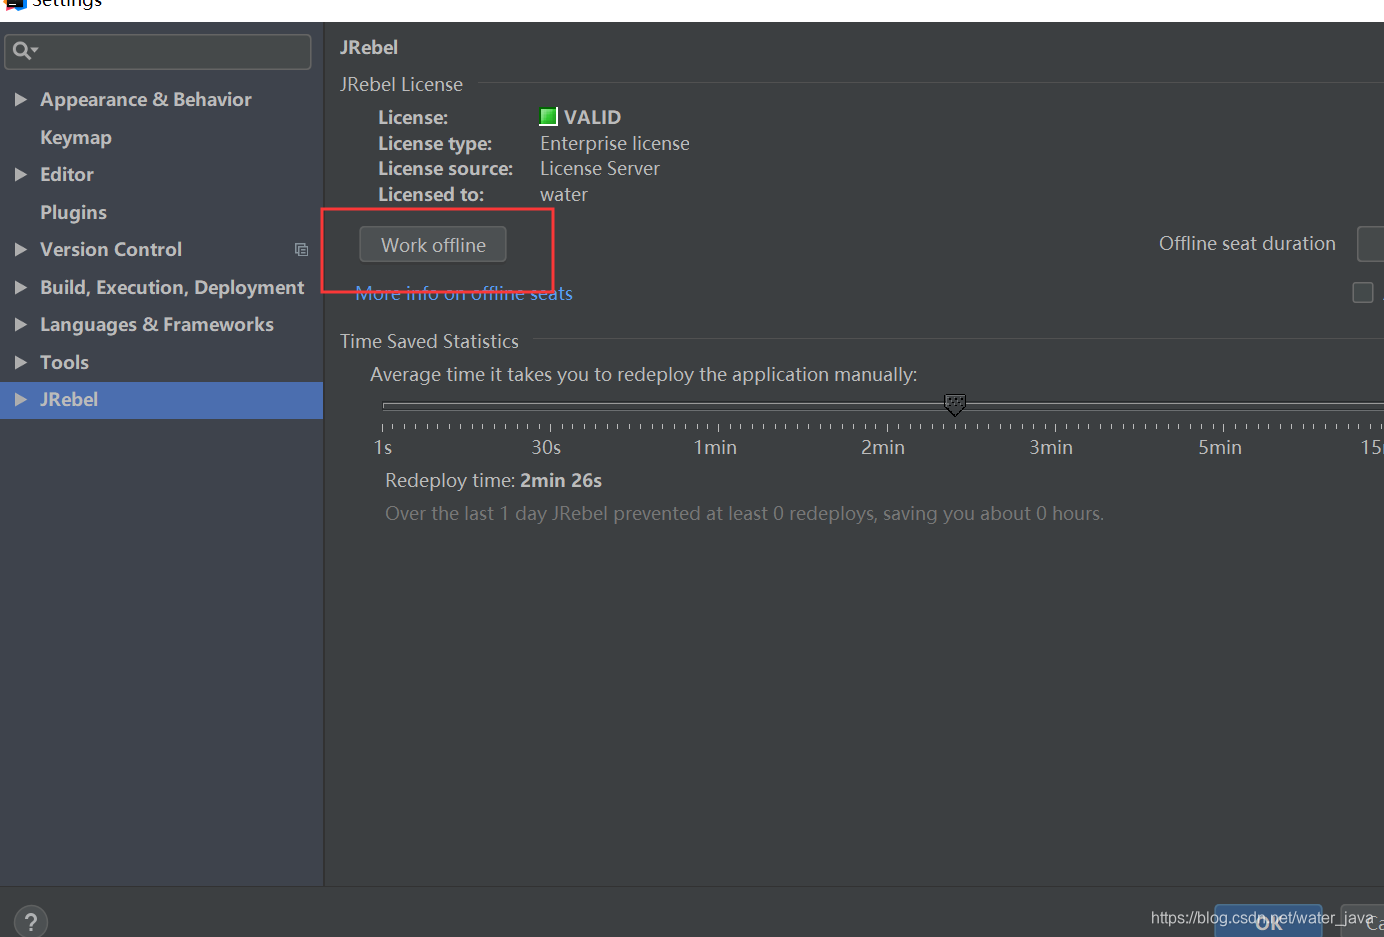
Task: Expand the Editor settings node
Action: click(x=20, y=174)
